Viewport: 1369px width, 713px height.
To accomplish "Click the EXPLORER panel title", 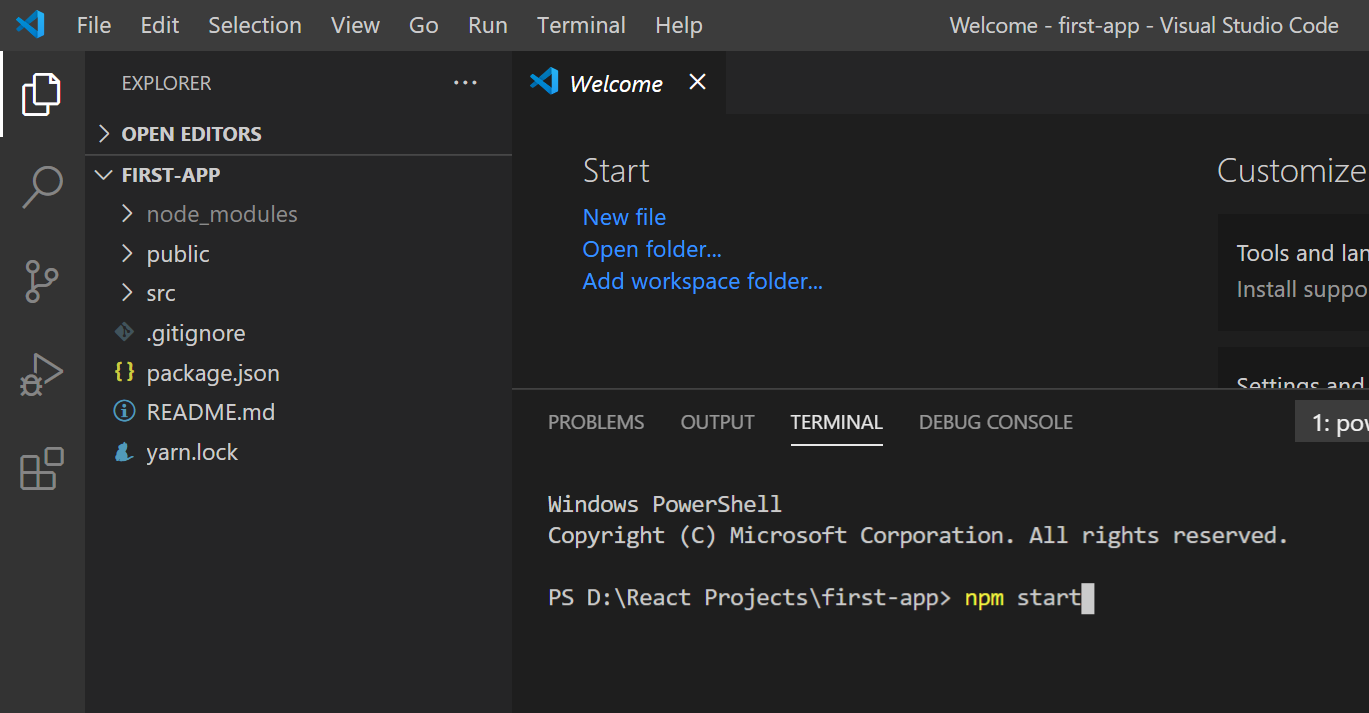I will 166,83.
